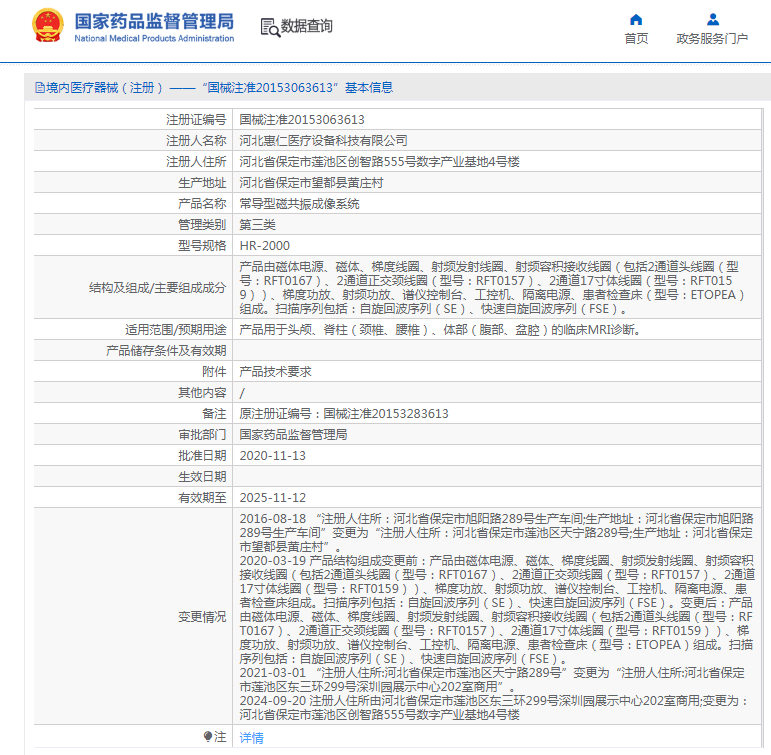Click the NMPA national emblem logo

(48, 26)
